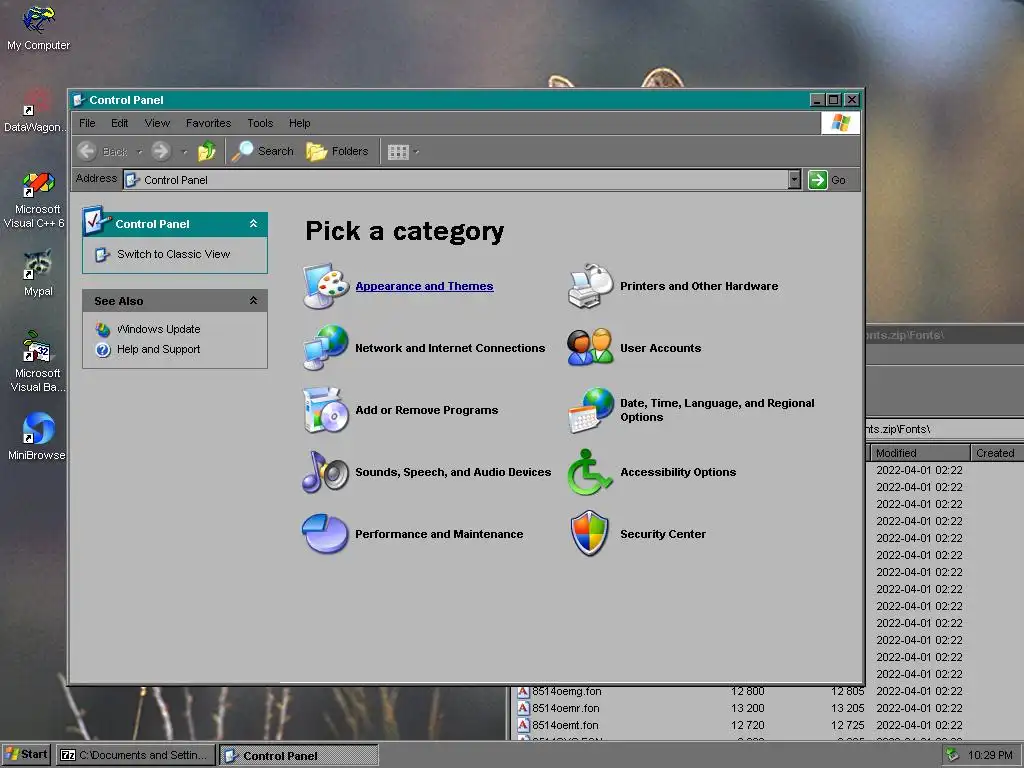Click the User Accounts label
This screenshot has width=1024, height=768.
[x=661, y=348]
